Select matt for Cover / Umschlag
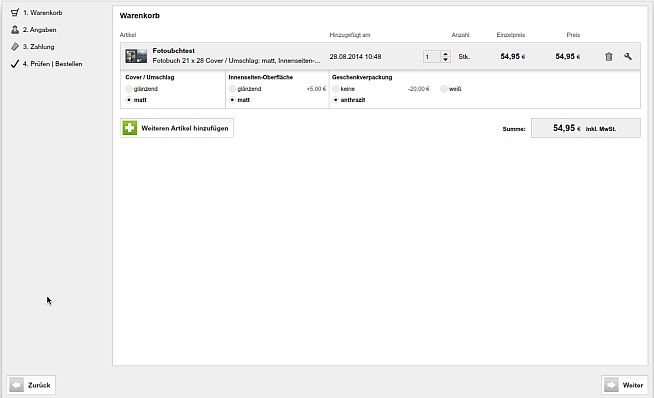This screenshot has height=398, width=654. point(128,100)
